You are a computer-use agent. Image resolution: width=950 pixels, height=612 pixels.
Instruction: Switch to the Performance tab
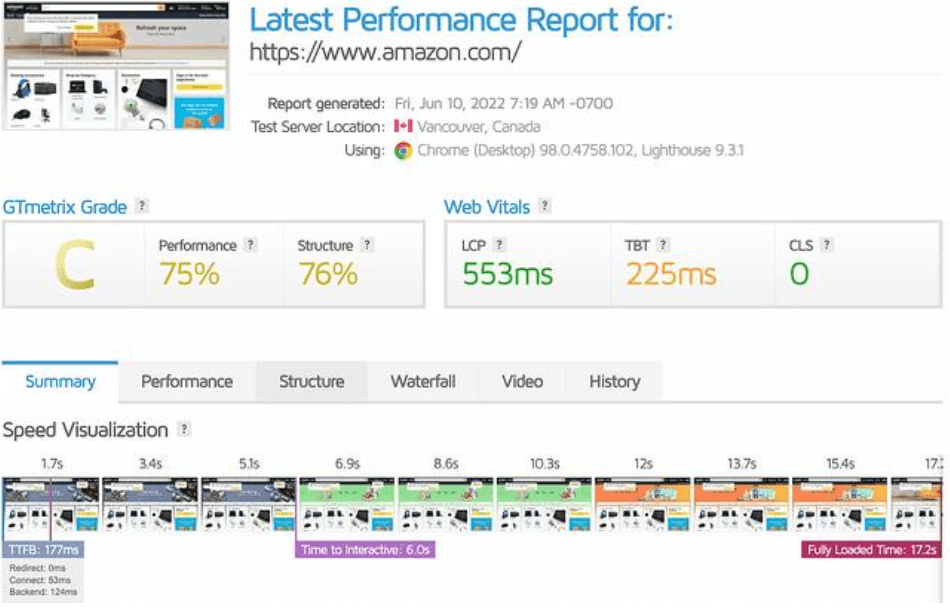click(187, 382)
